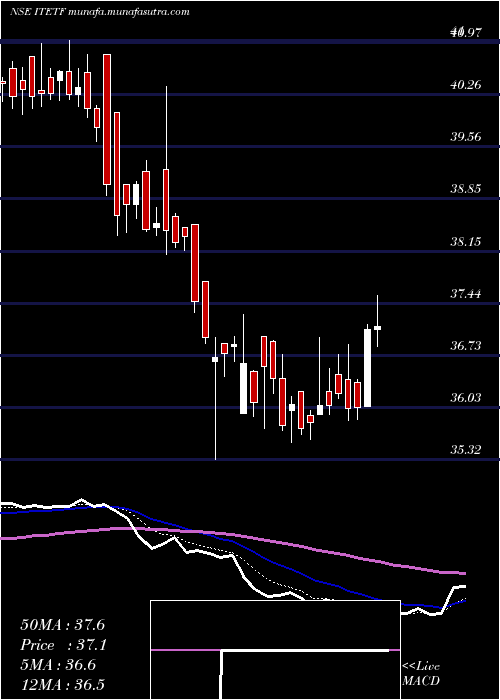The height and width of the screenshot is (700, 500).
Task: Click the 36.03 price axis label
Action: click(x=466, y=397)
